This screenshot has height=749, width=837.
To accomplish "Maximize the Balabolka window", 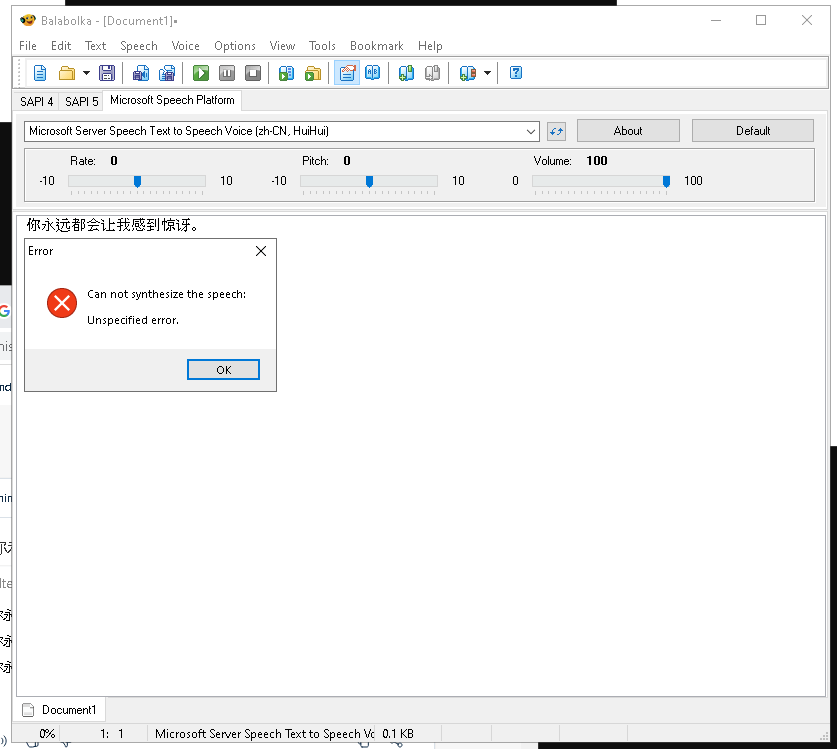I will 761,20.
